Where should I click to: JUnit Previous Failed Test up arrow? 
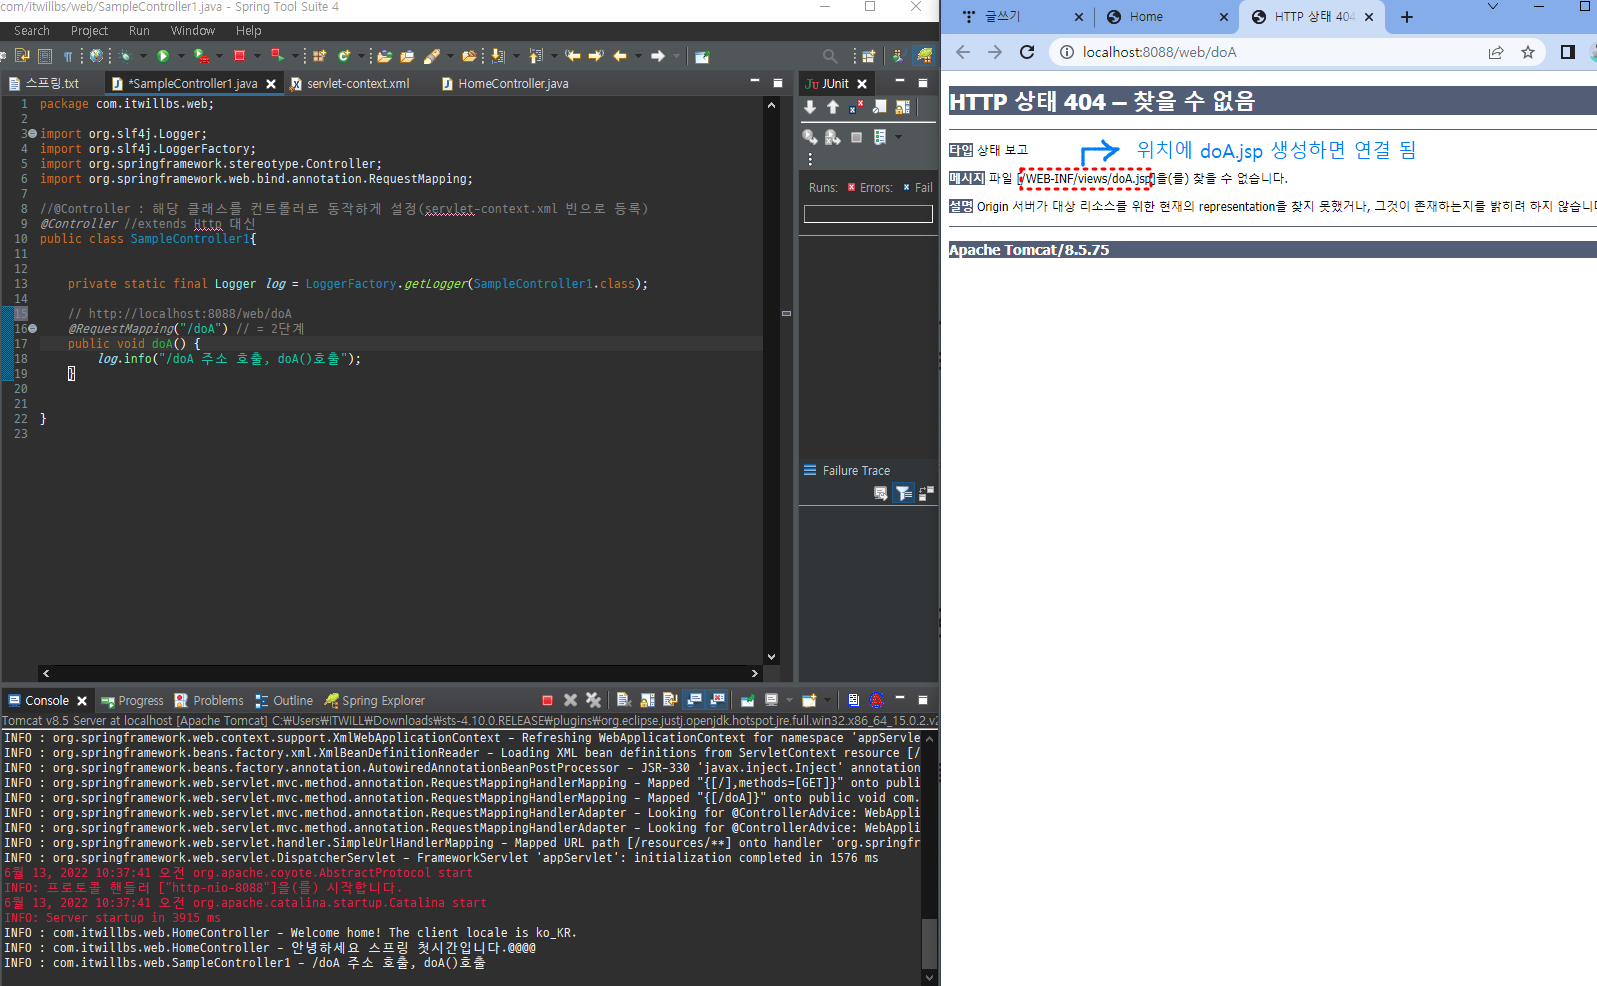[x=833, y=107]
